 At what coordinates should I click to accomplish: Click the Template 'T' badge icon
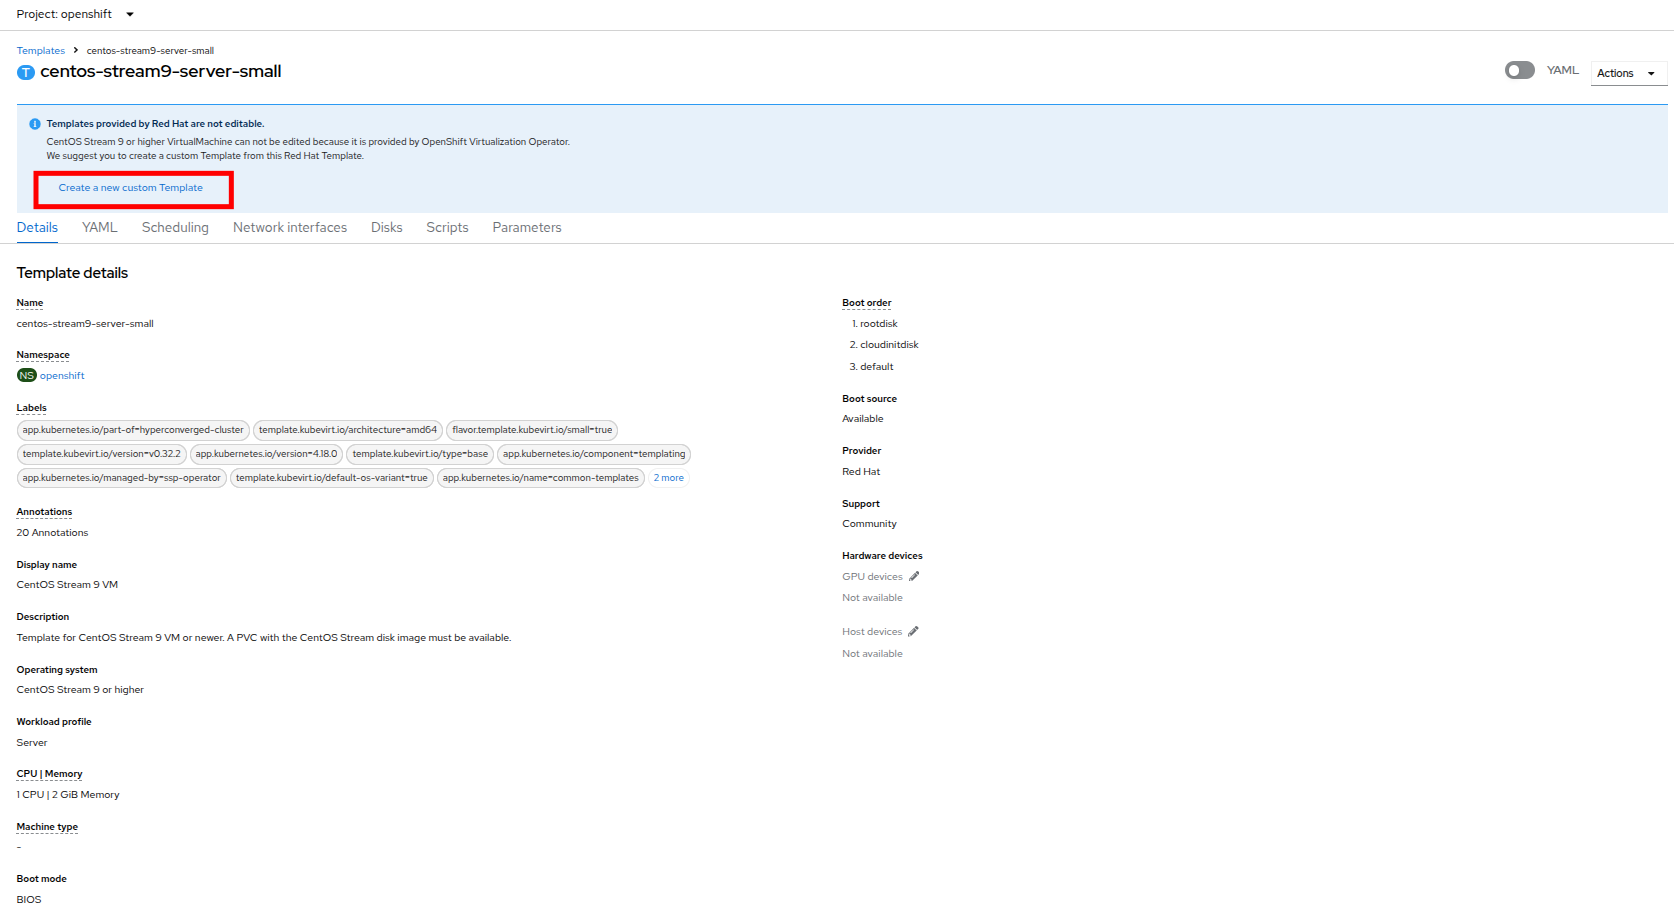point(26,72)
